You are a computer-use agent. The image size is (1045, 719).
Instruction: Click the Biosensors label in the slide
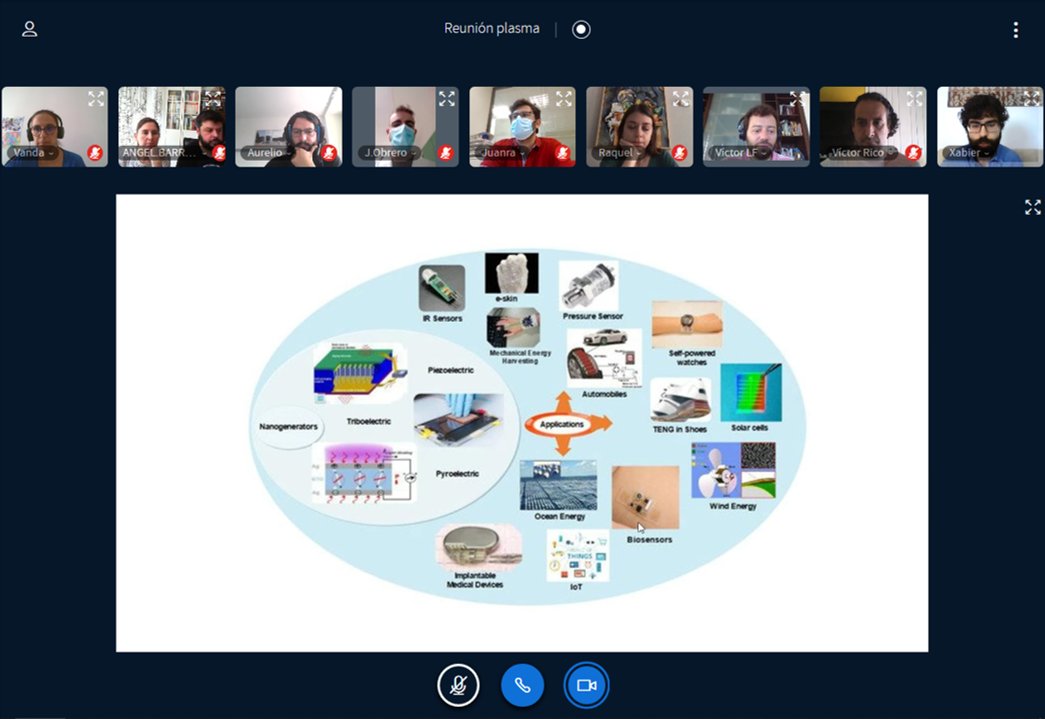[x=649, y=540]
